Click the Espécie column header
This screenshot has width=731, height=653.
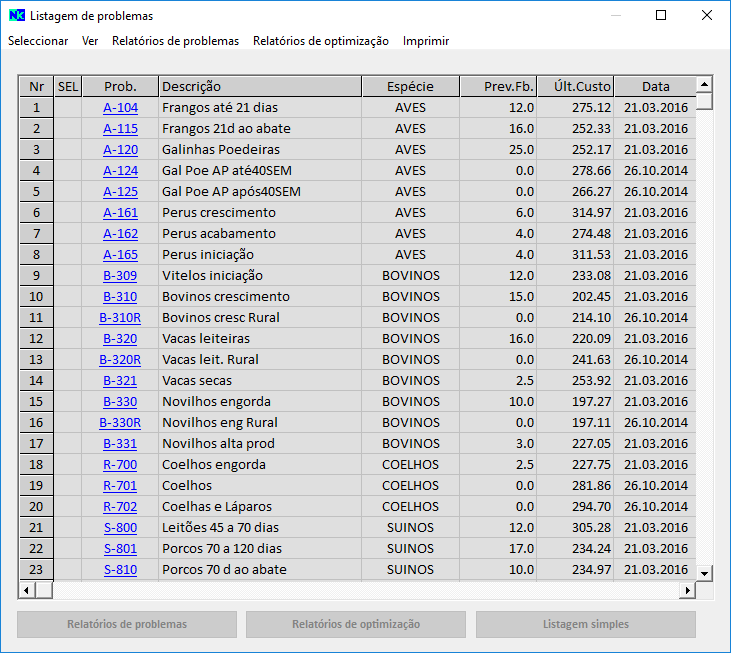[x=410, y=87]
